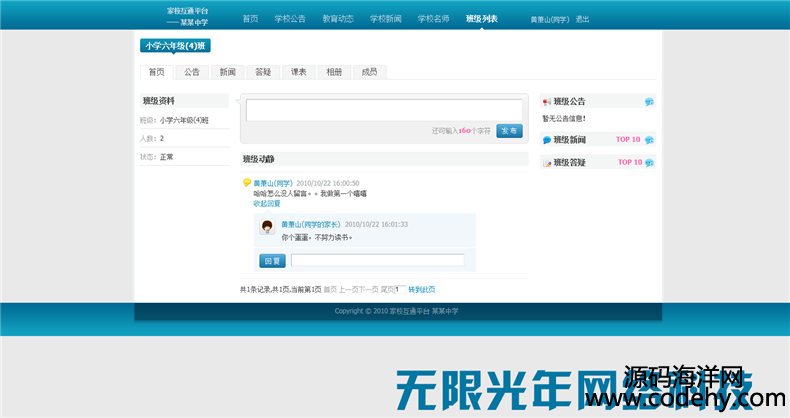Click the 转到此页 link in pagination

point(421,289)
